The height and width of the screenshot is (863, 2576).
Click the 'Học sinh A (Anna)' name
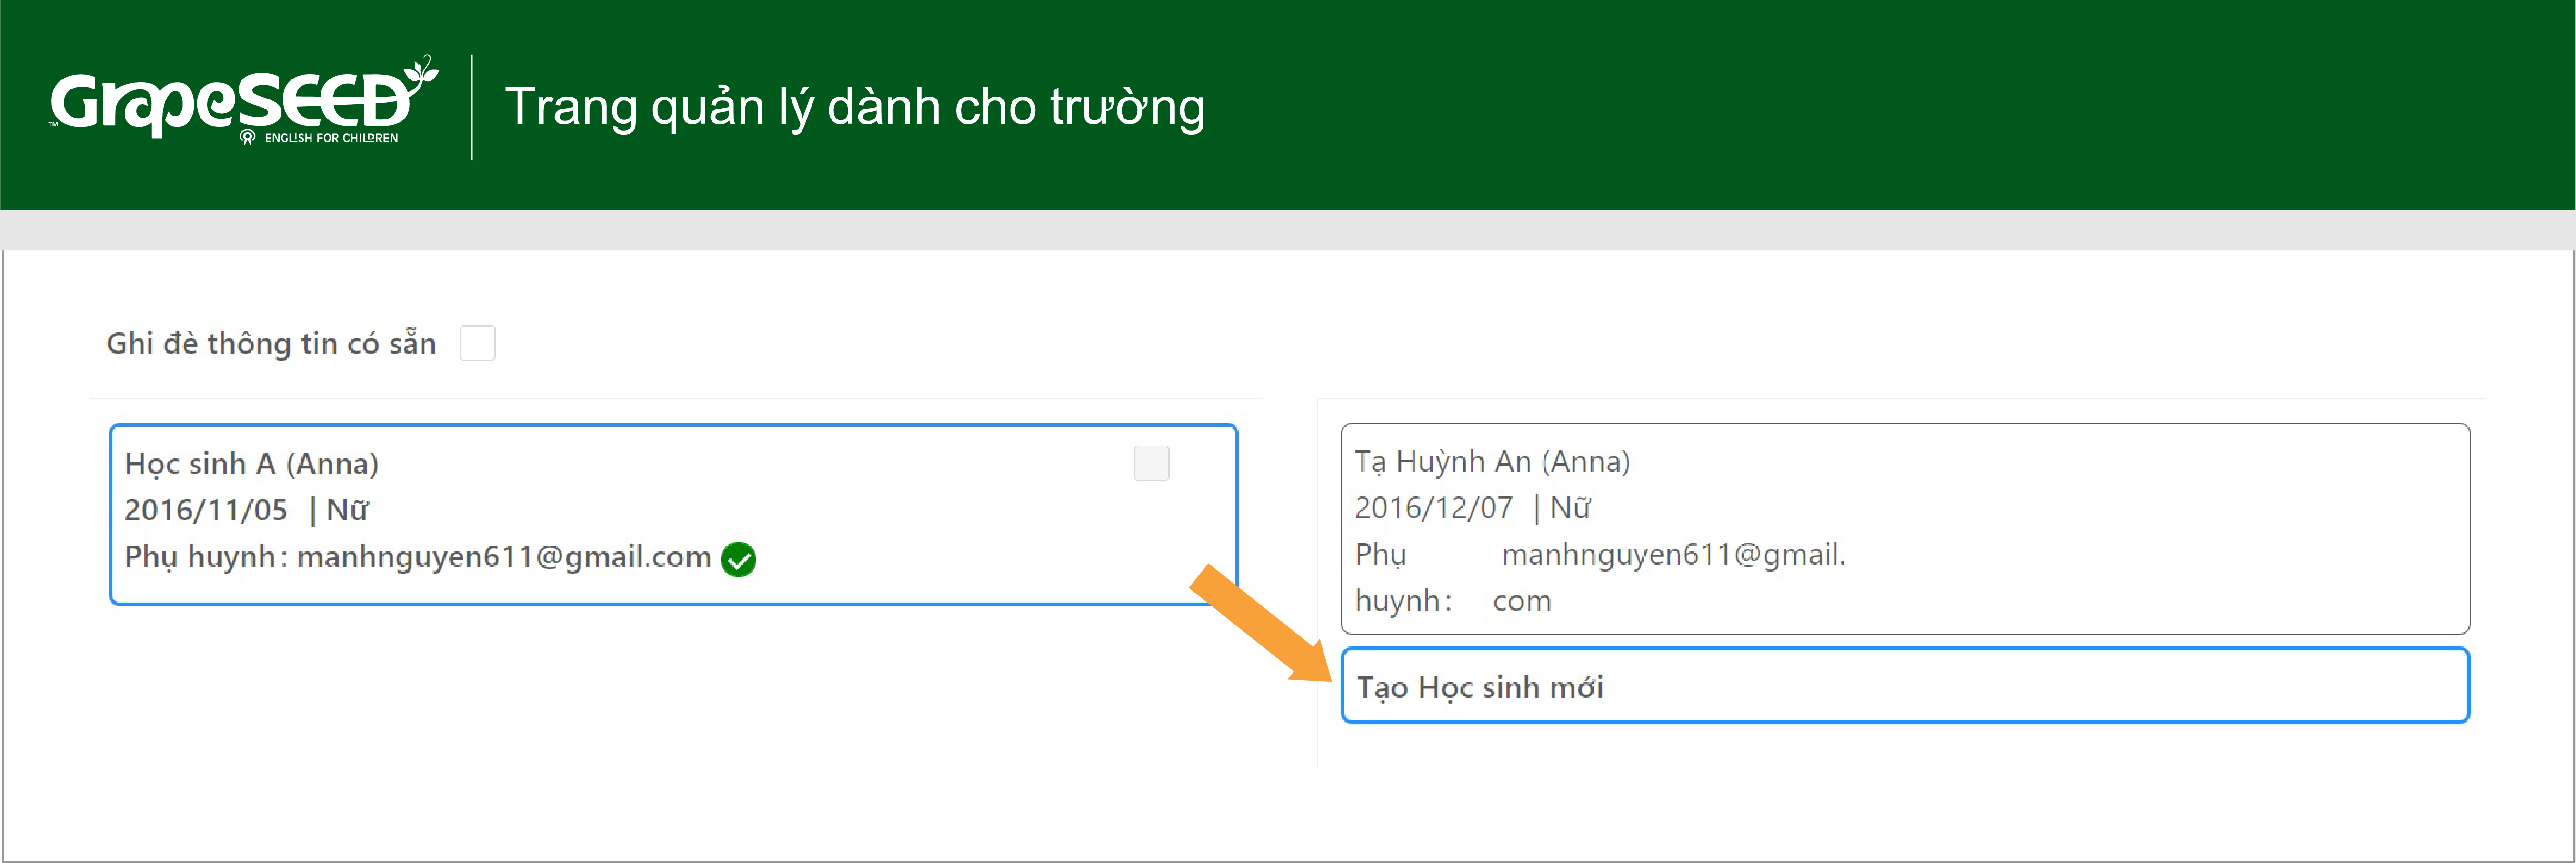[252, 464]
